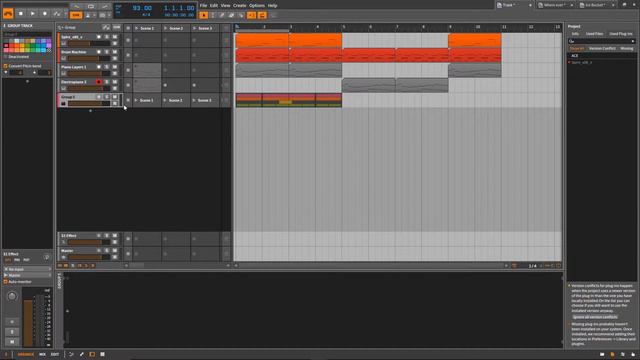Turn the pan knob in inspector
Screen dimensions: 640x360
click(x=12, y=296)
